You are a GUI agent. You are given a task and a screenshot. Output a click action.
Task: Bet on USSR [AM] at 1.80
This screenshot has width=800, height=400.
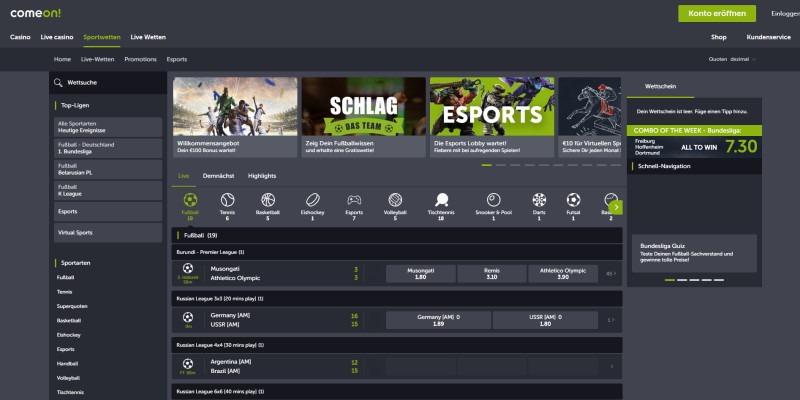[x=545, y=320]
